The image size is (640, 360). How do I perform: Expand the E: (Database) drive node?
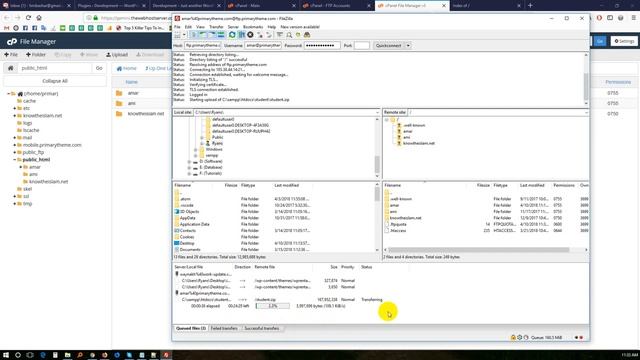click(189, 167)
